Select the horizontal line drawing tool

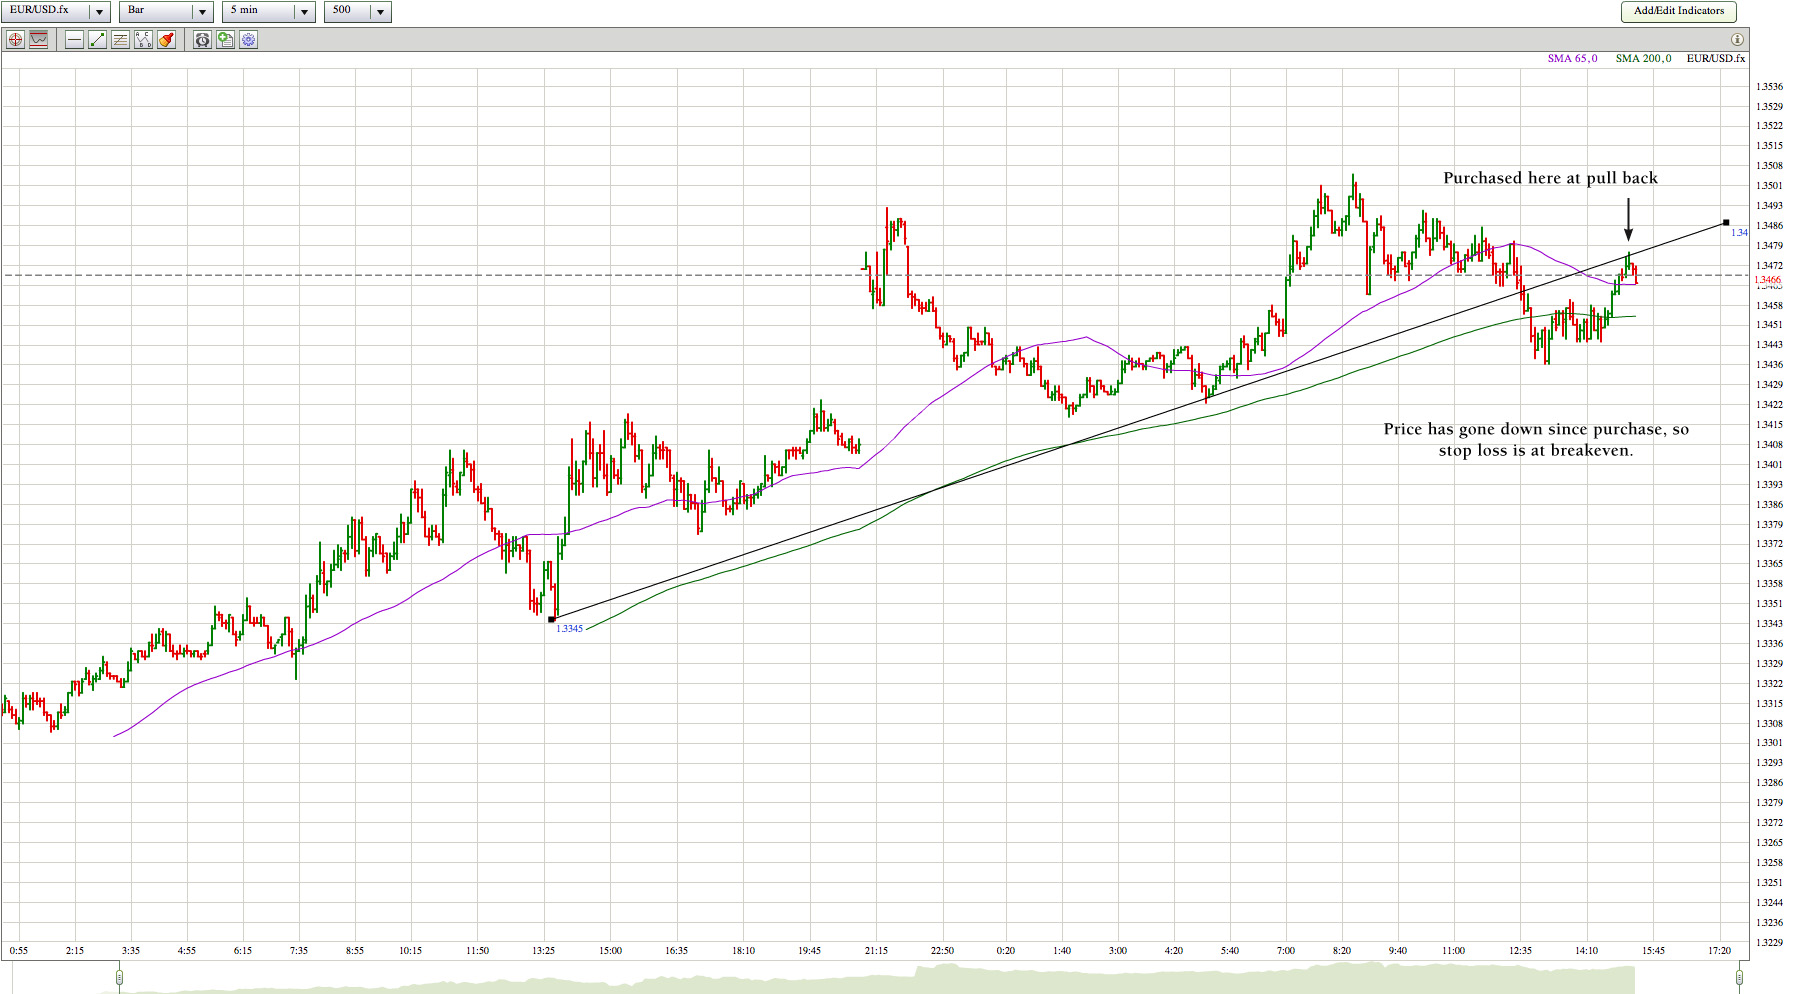tap(74, 40)
